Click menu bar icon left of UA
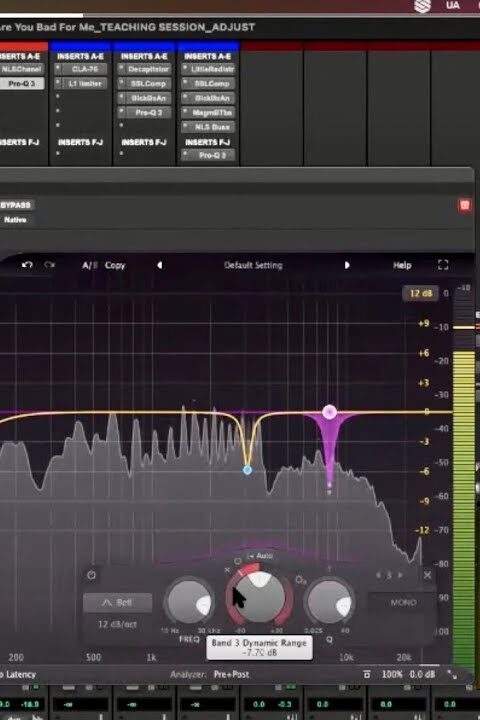This screenshot has height=720, width=480. coord(422,6)
